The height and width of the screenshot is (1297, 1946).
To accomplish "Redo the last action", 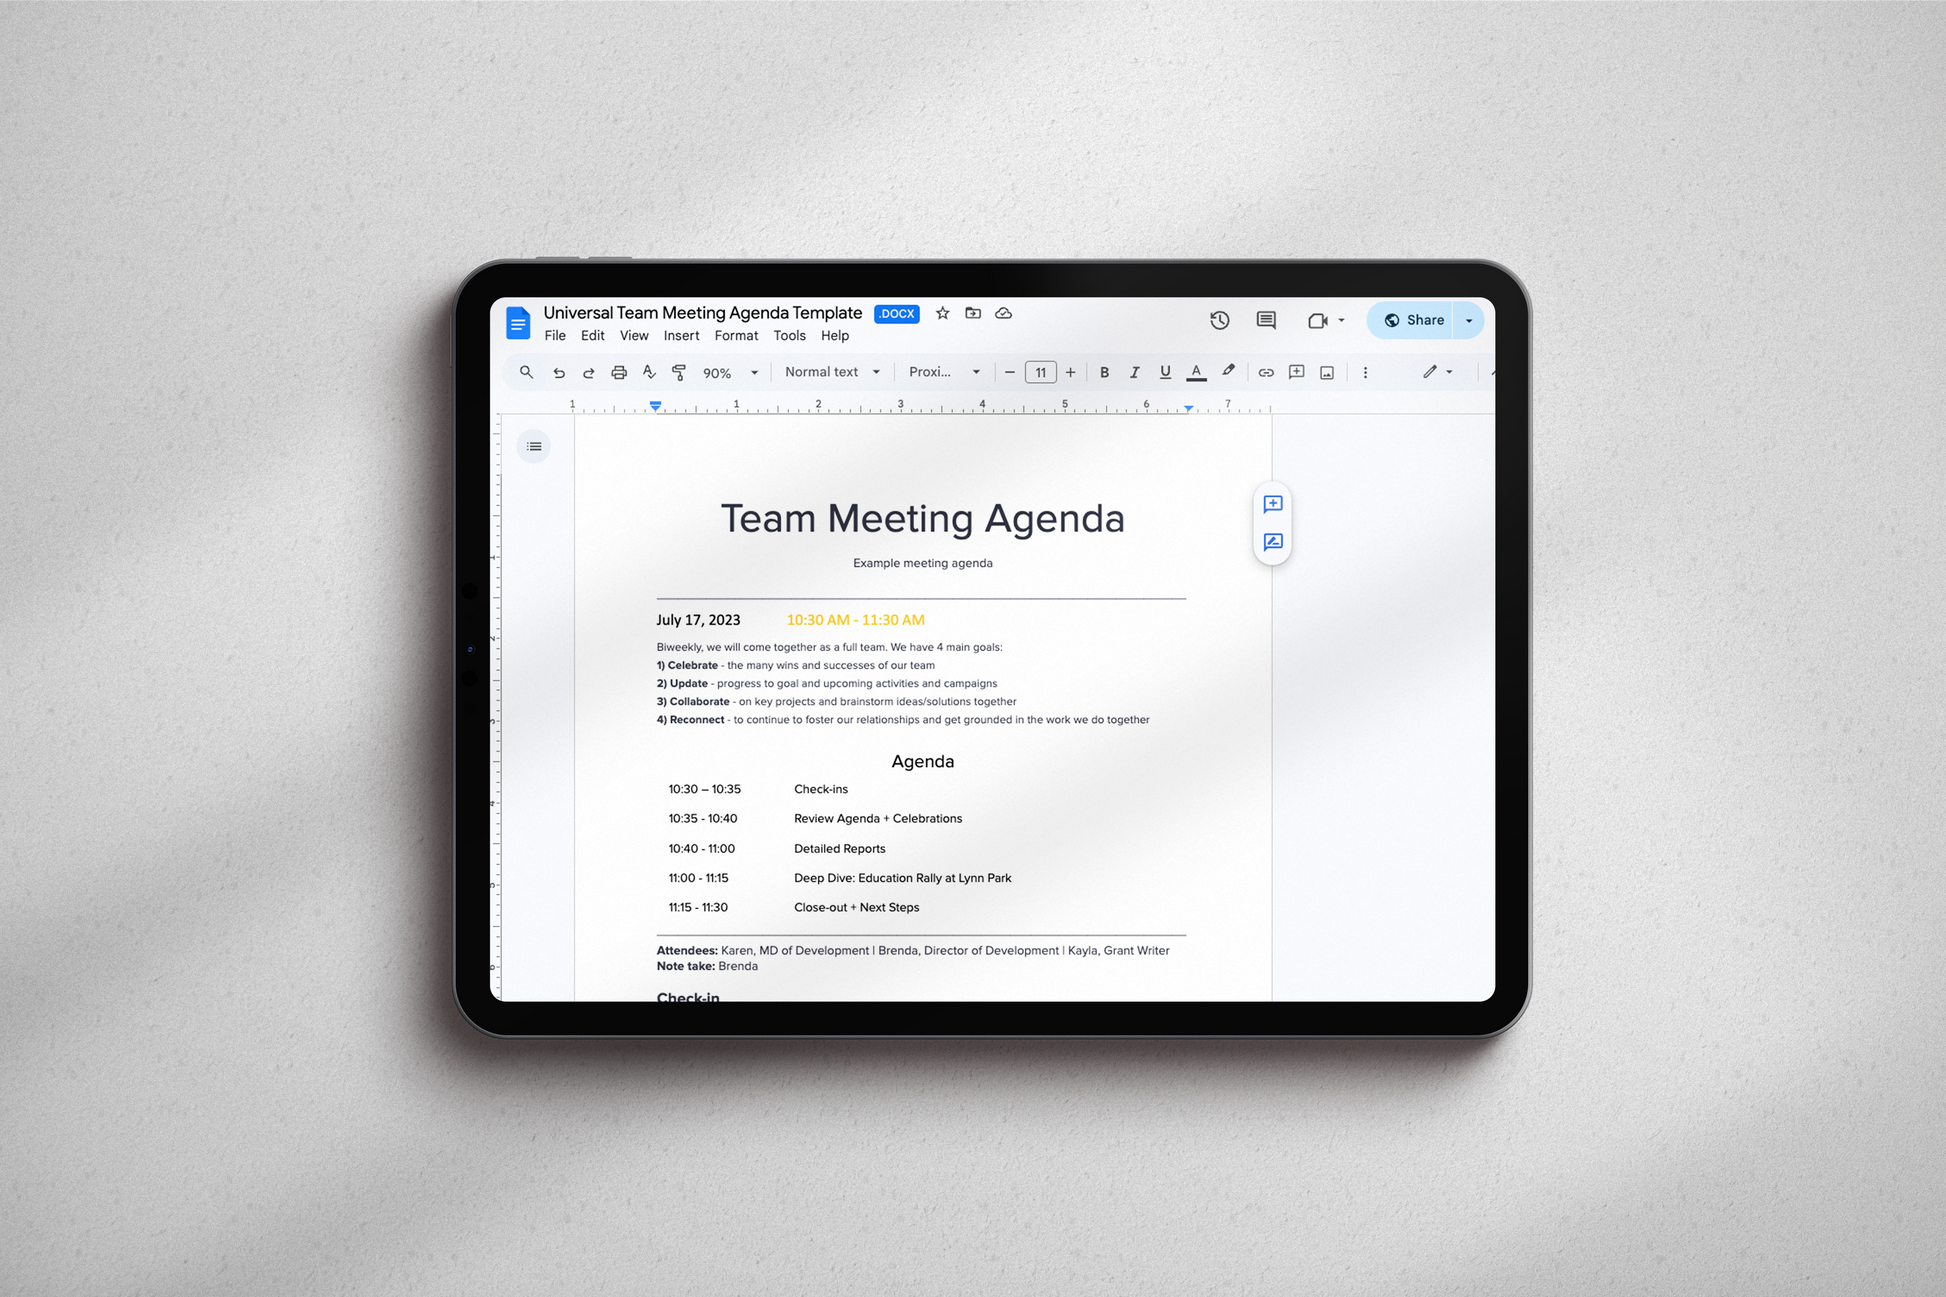I will [589, 372].
